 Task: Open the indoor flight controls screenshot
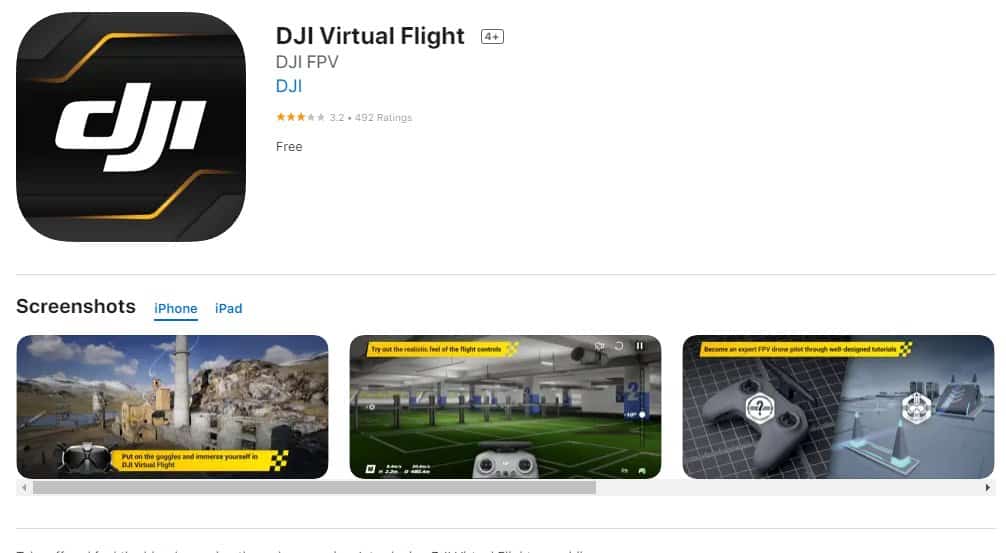point(505,407)
